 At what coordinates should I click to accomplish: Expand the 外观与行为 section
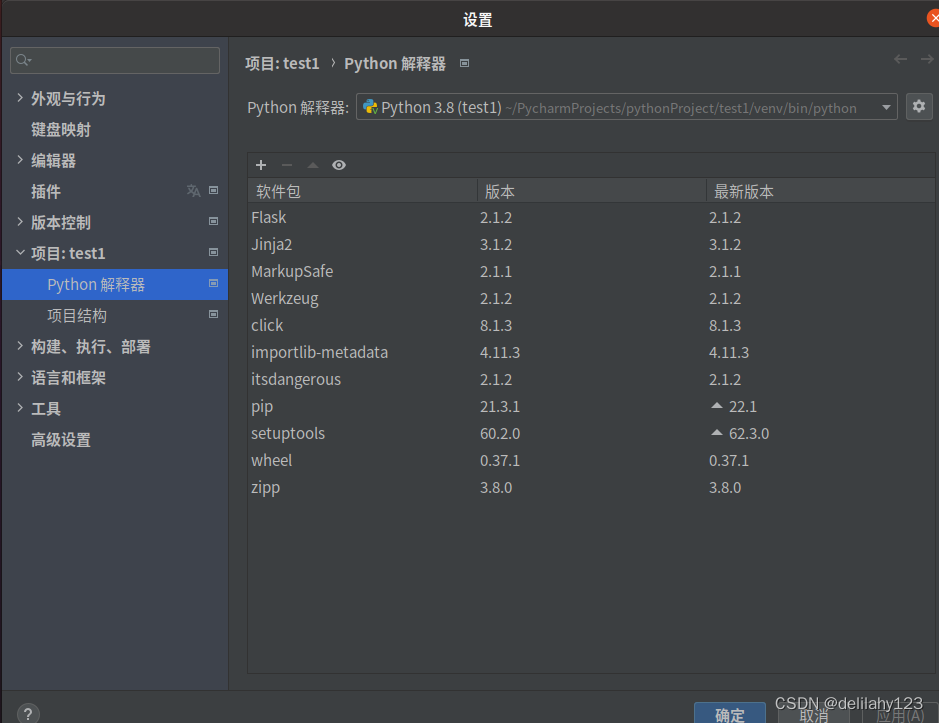[x=18, y=98]
